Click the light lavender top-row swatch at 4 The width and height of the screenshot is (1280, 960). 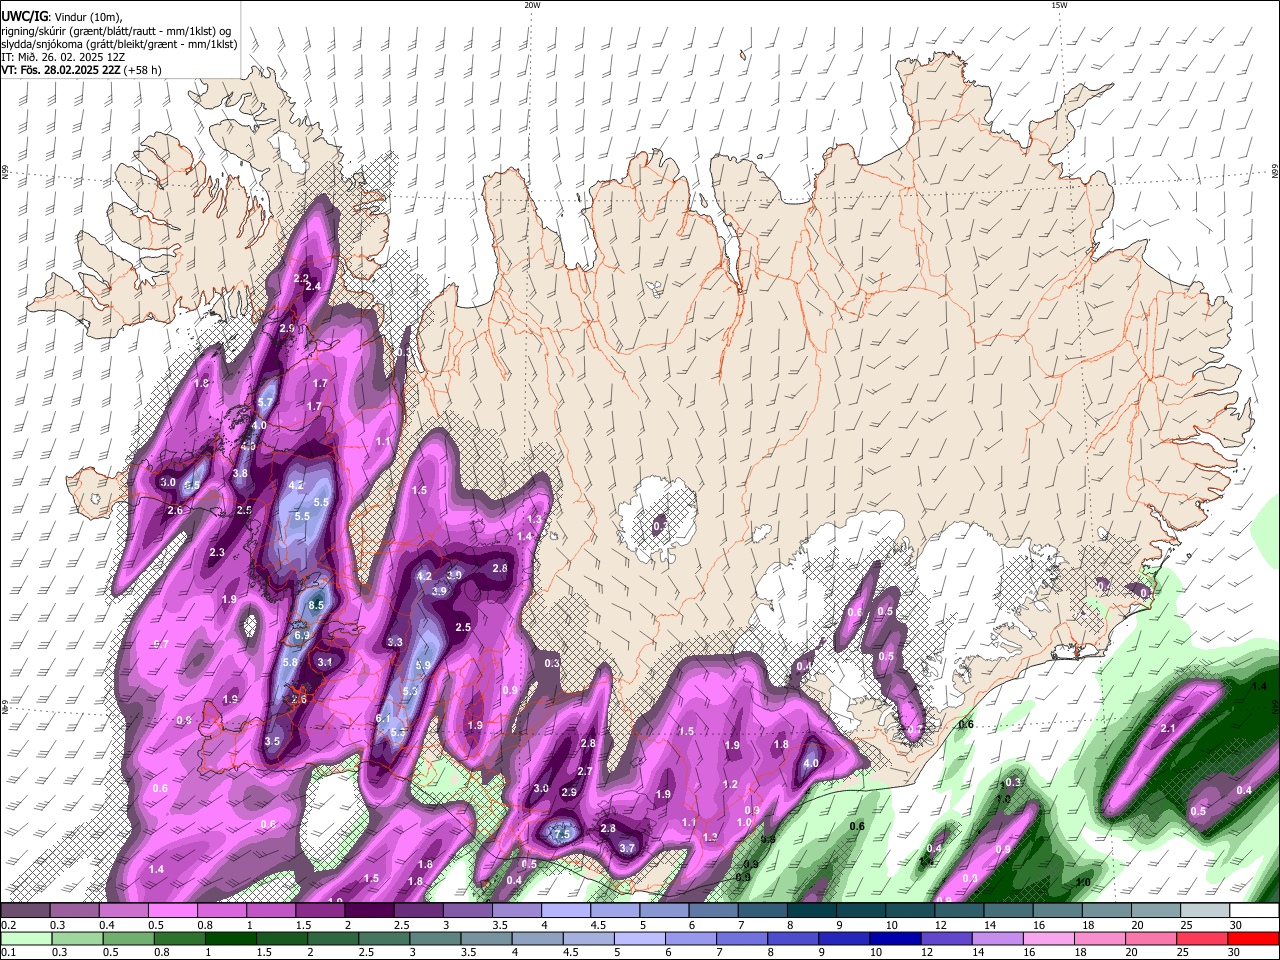[x=566, y=910]
